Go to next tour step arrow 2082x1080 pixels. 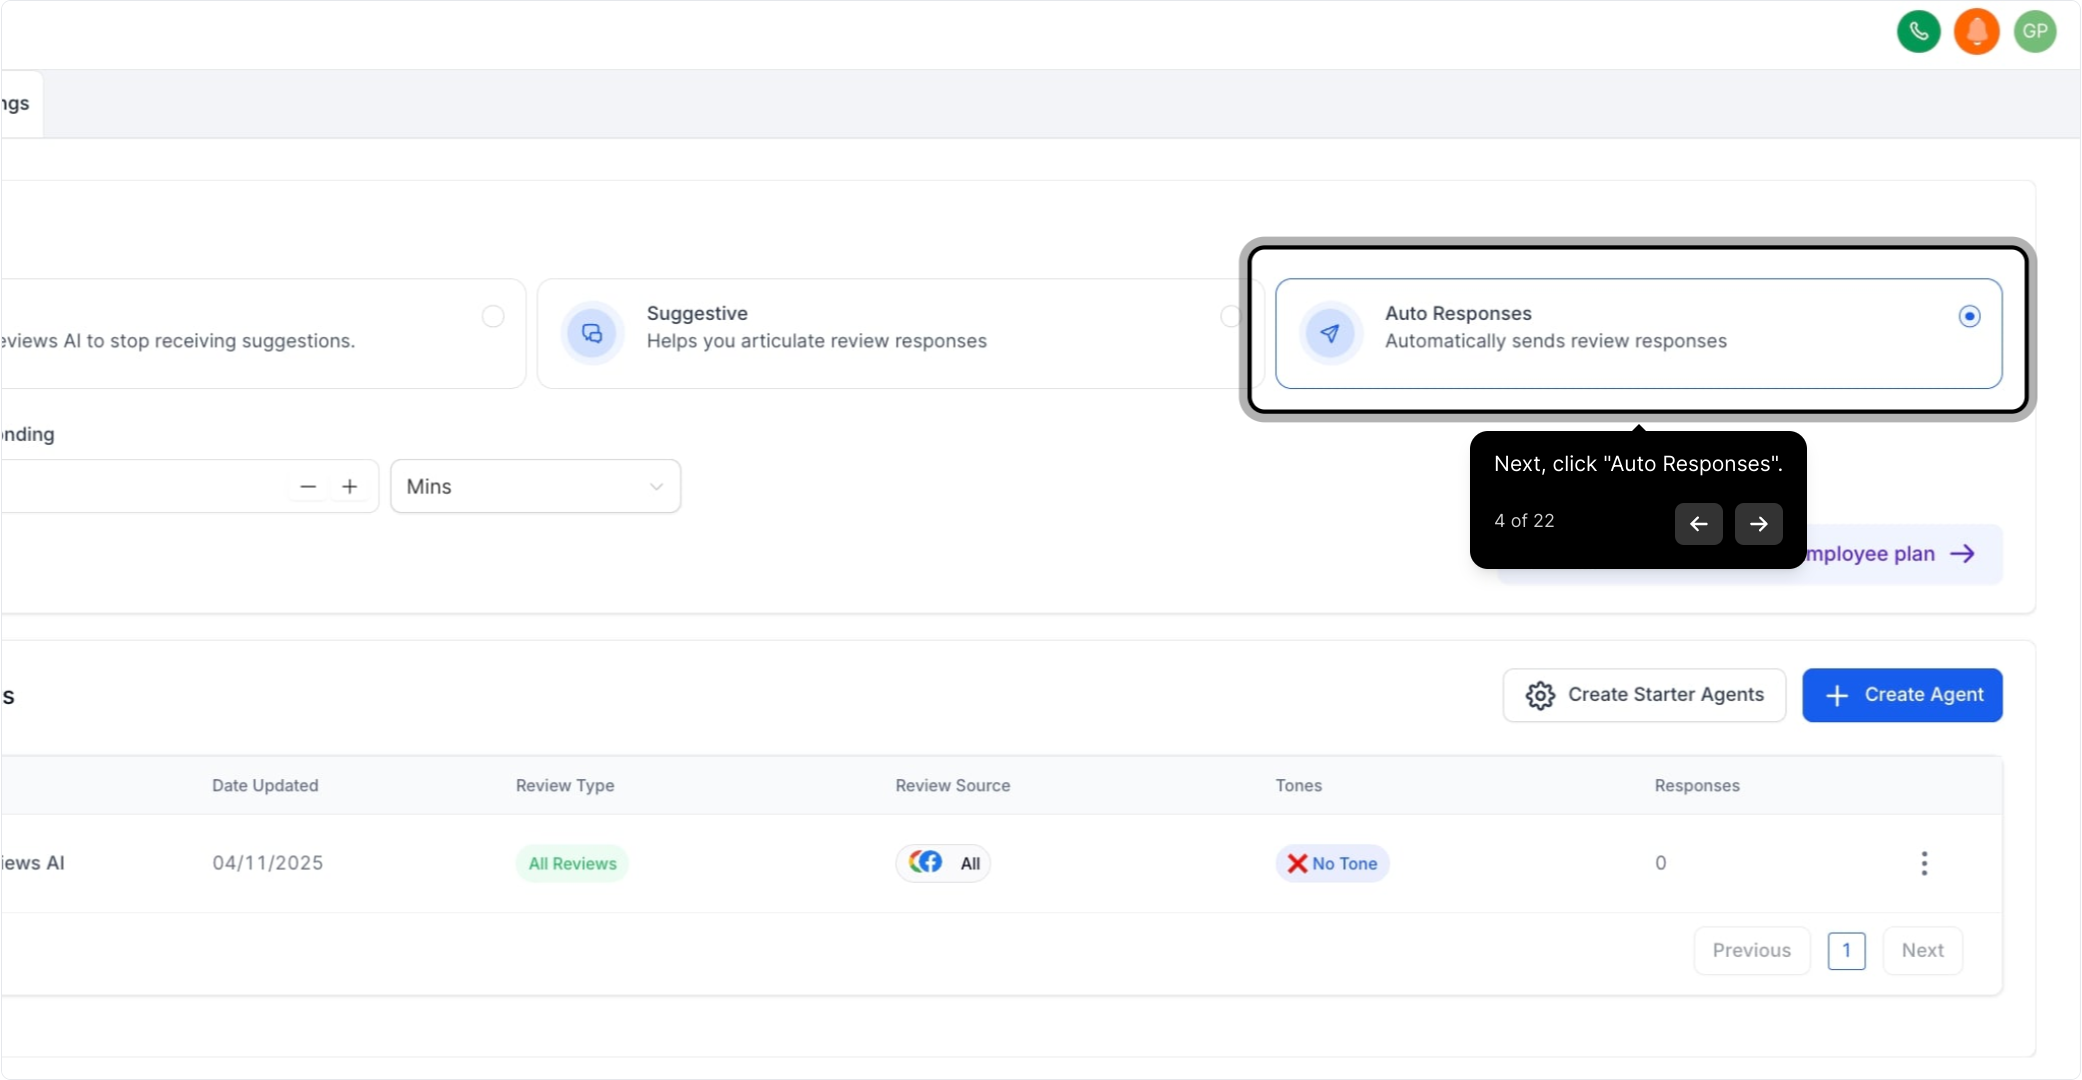[x=1758, y=524]
